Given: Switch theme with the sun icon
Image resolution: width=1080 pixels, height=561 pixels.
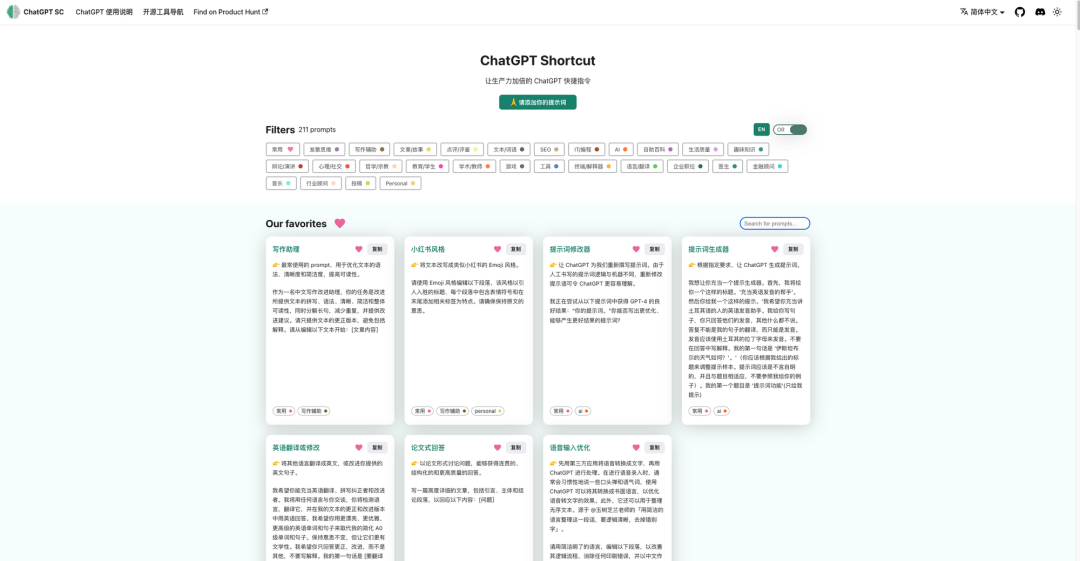Looking at the screenshot, I should pyautogui.click(x=1057, y=12).
